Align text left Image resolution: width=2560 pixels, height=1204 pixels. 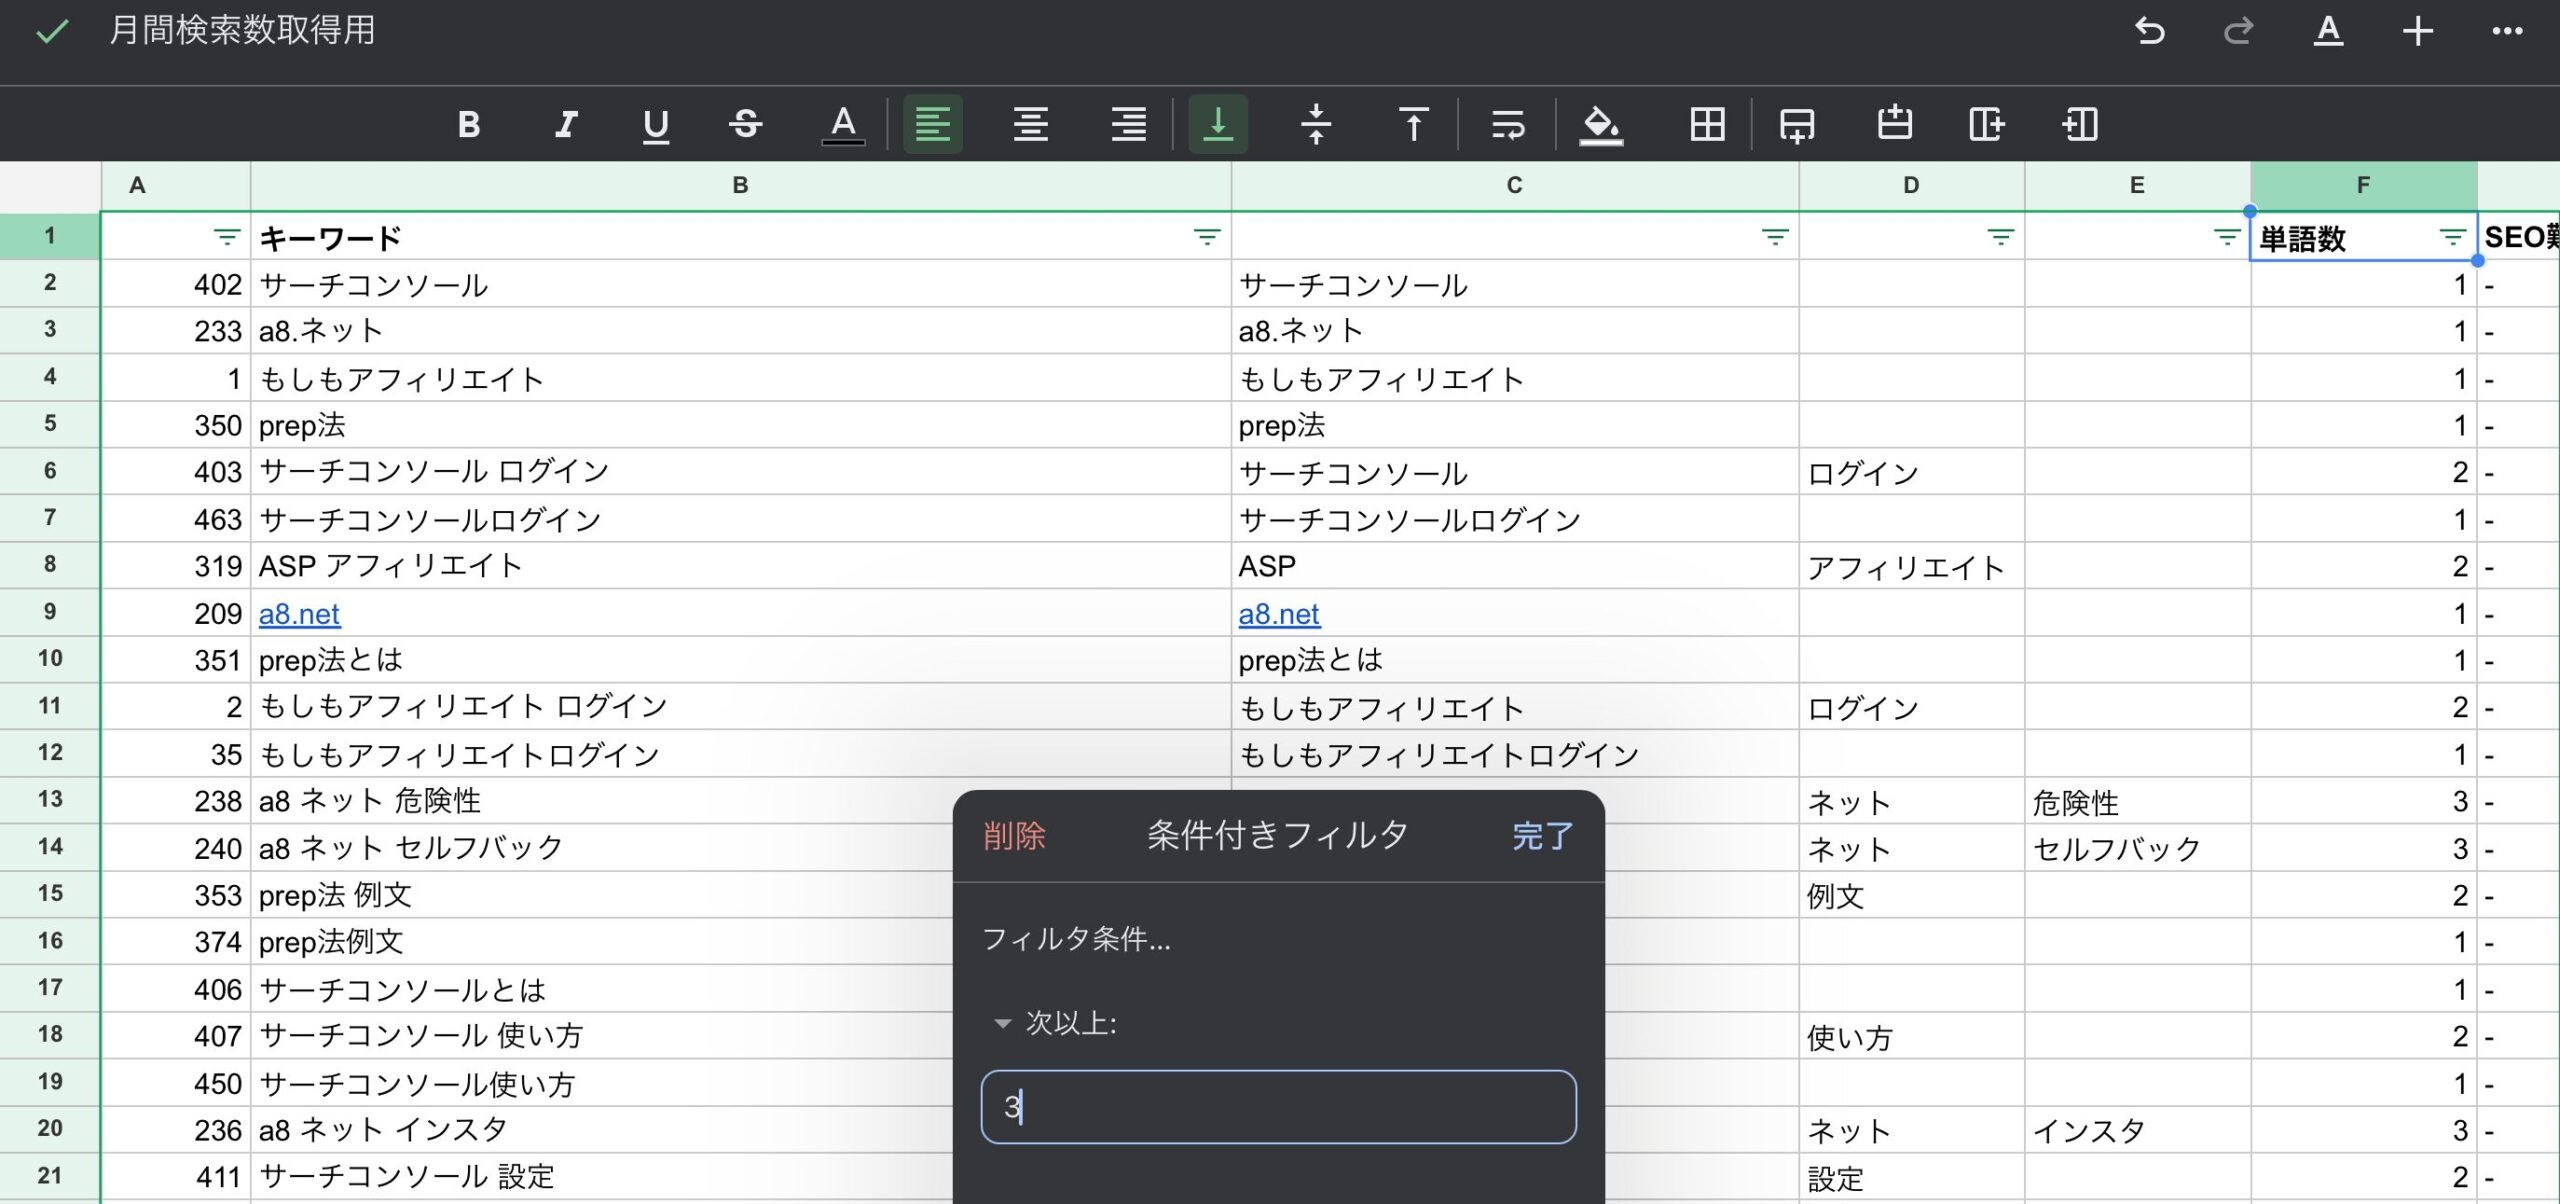(x=933, y=124)
